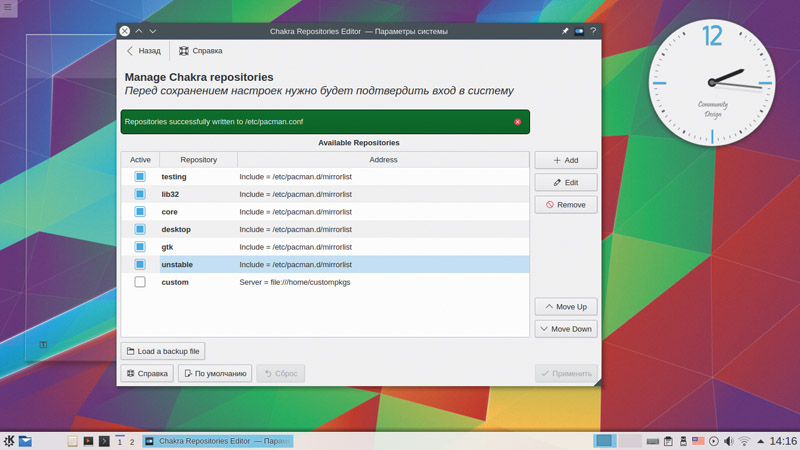Open the clipboard tray icon

[x=668, y=441]
